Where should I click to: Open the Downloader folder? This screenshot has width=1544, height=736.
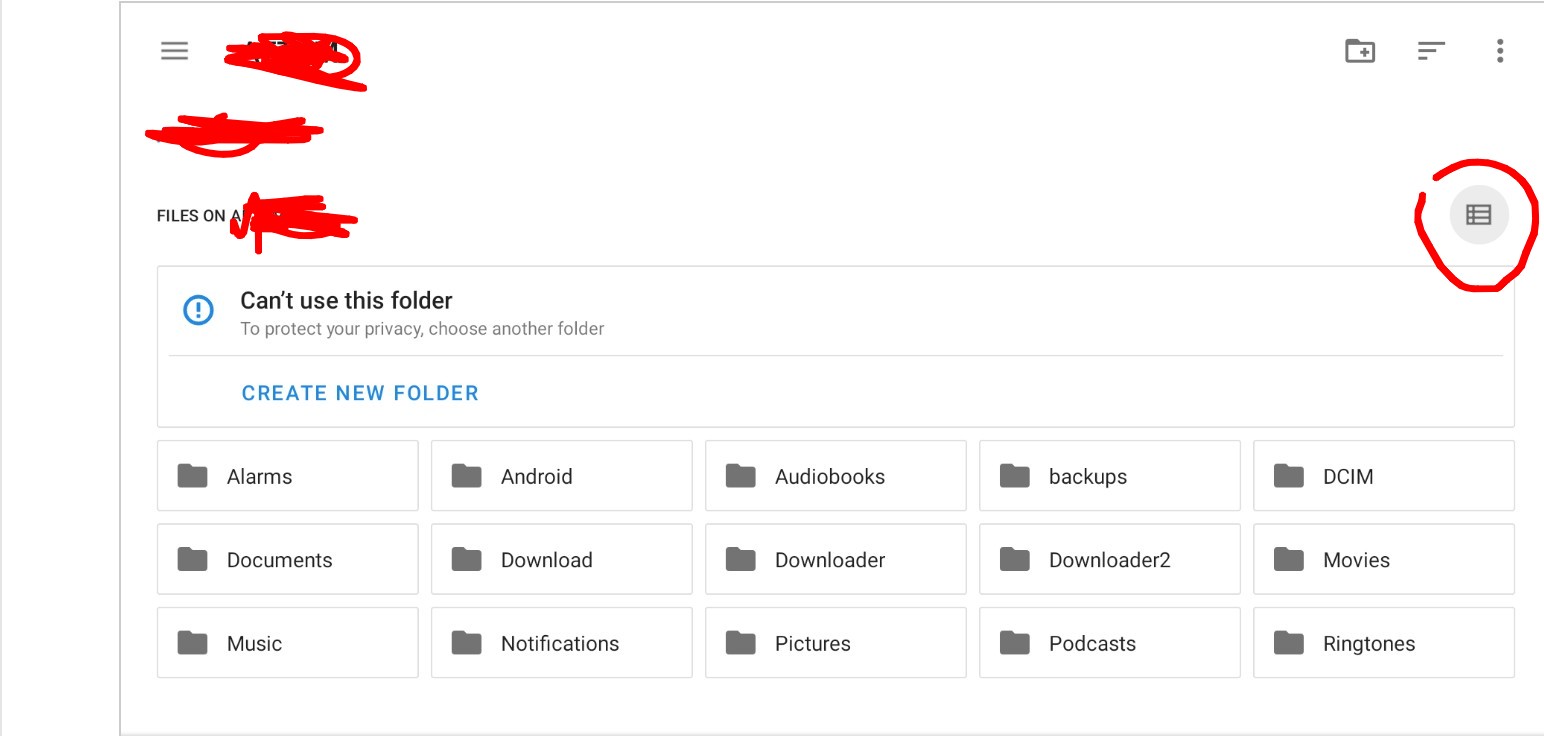(835, 560)
